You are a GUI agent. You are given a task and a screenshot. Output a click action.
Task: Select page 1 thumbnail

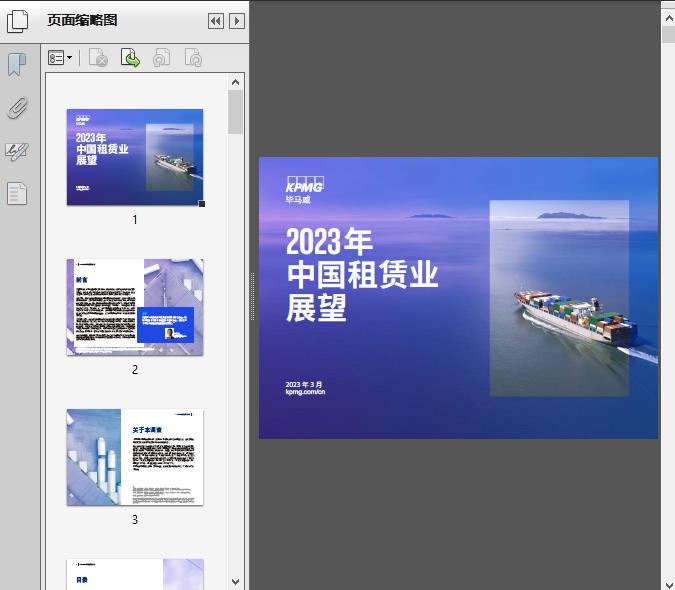[x=135, y=157]
